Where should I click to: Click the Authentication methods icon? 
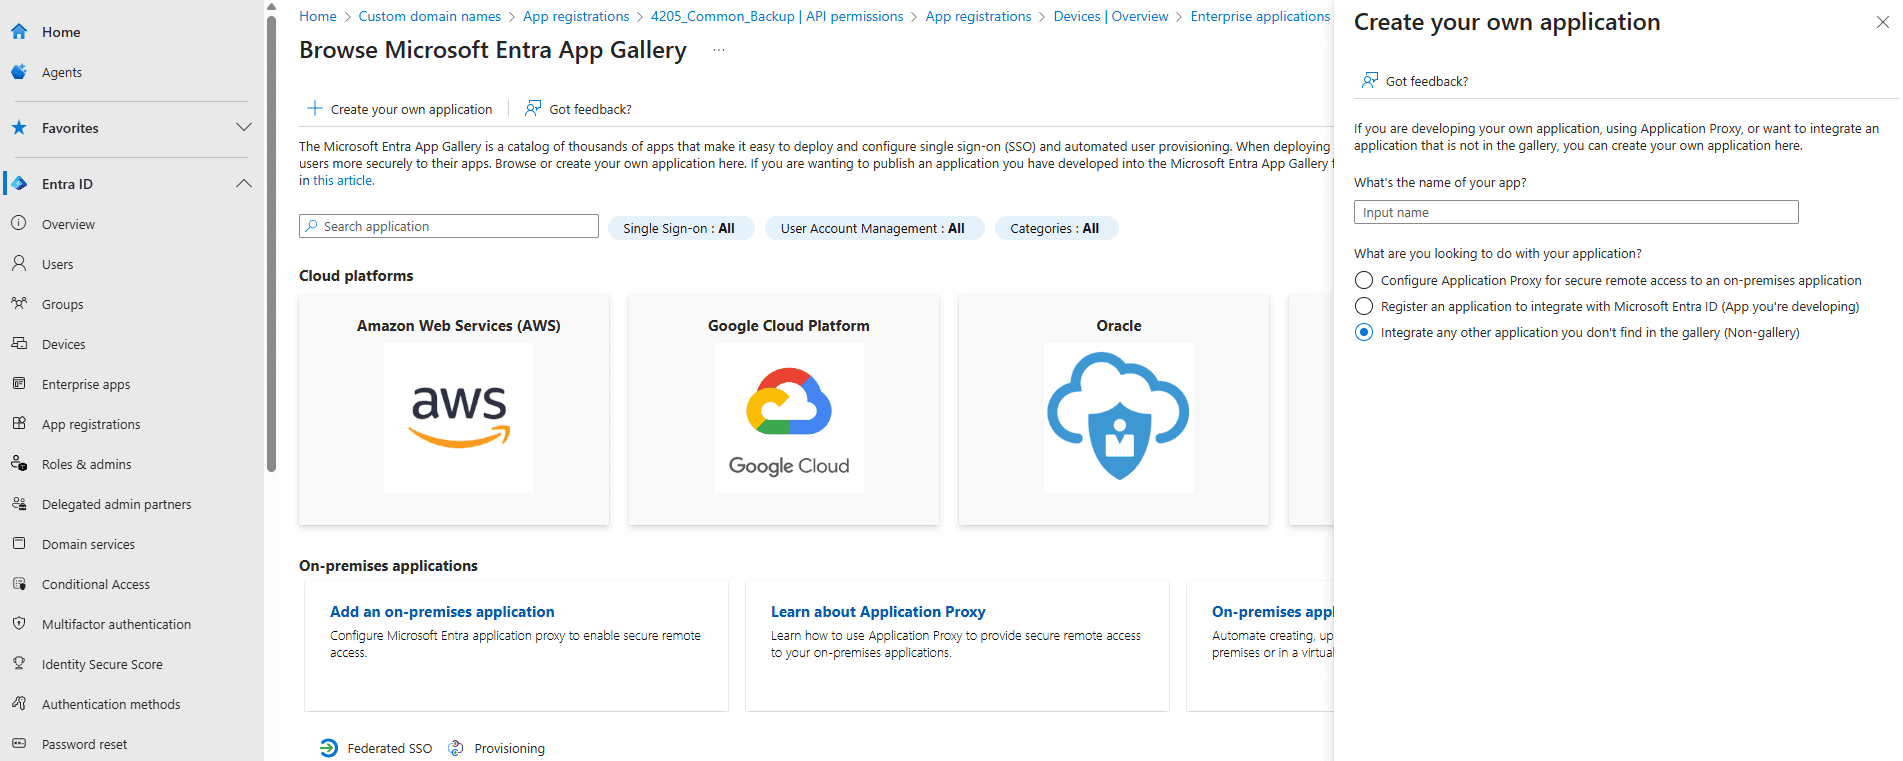click(x=19, y=704)
